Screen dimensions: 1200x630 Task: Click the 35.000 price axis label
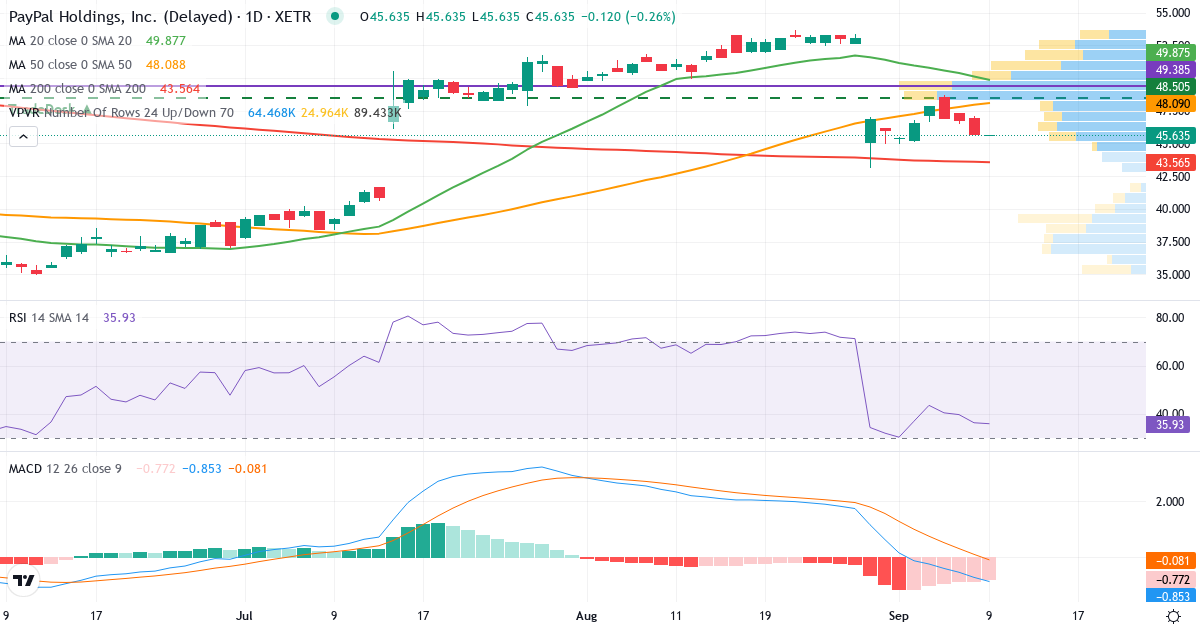tap(1171, 274)
